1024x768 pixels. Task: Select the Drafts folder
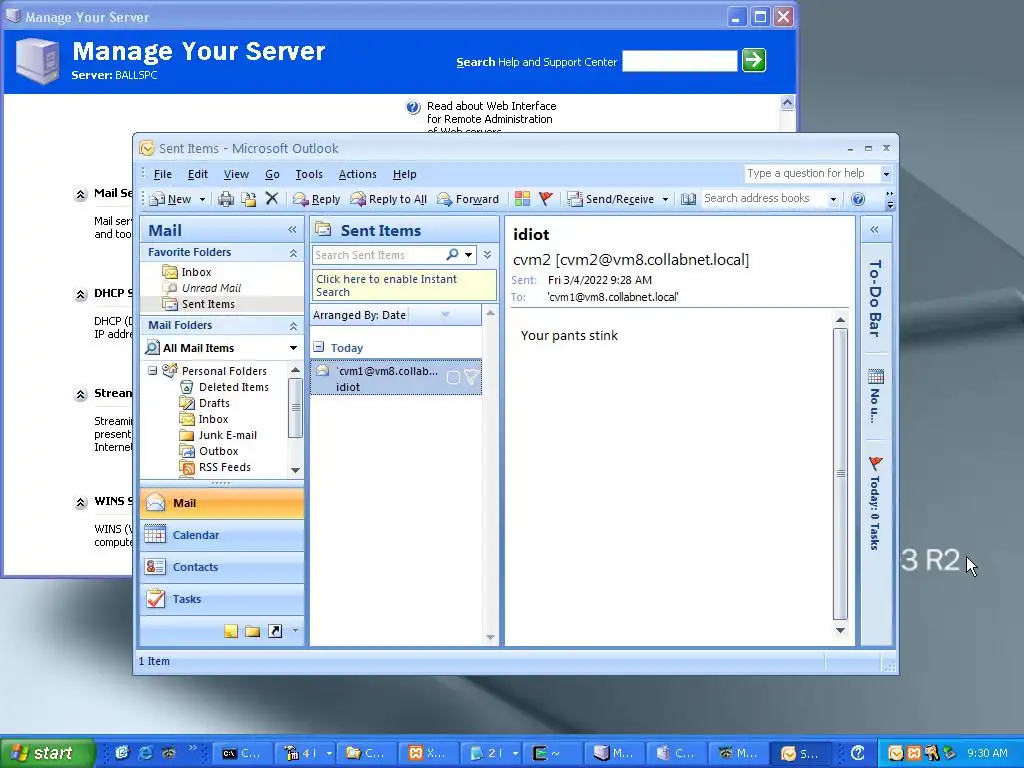pos(205,404)
